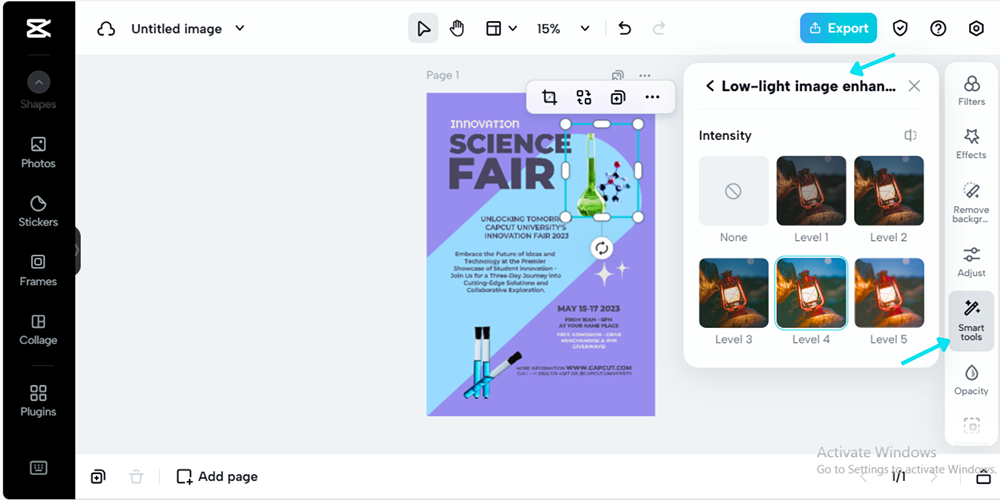Open Page 1 more options menu
The width and height of the screenshot is (1000, 500).
pos(645,75)
